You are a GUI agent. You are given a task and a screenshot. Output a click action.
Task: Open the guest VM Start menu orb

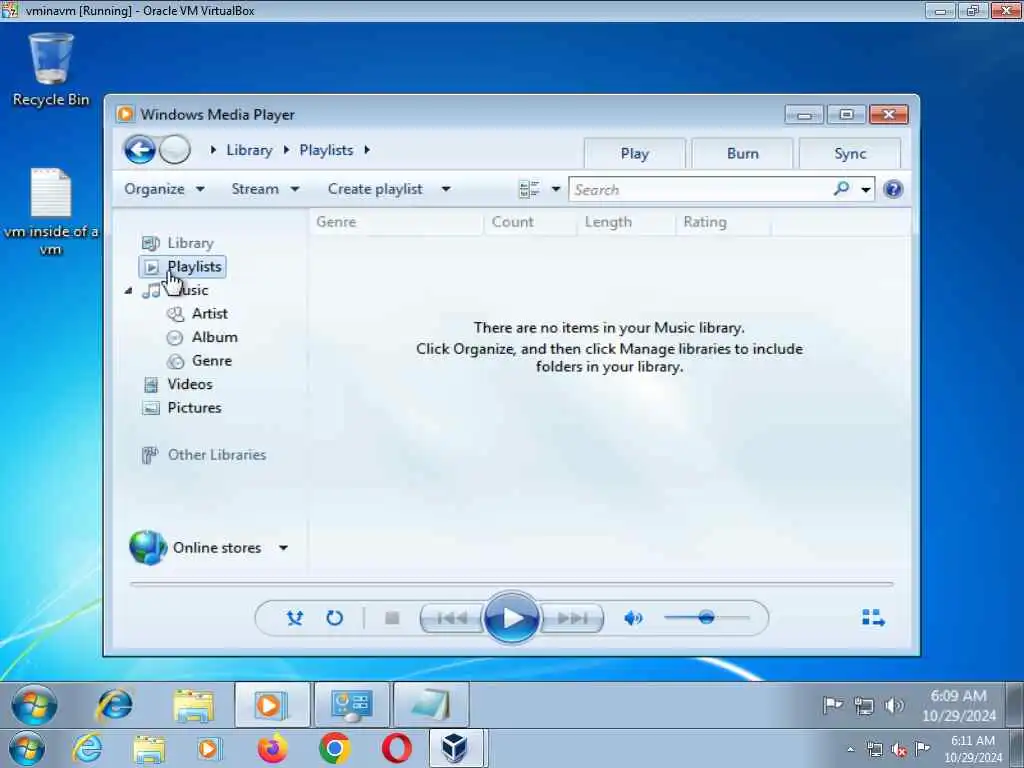click(x=34, y=705)
